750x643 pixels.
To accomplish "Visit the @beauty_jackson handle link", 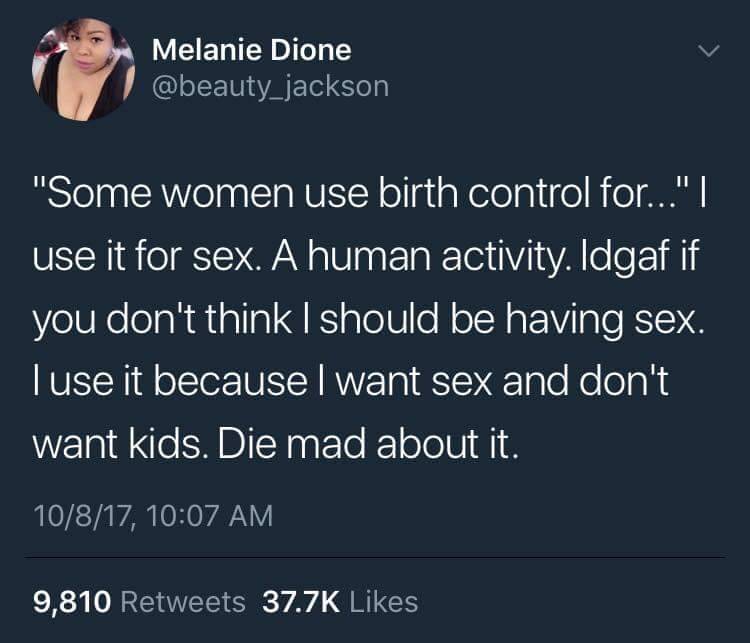I will pos(271,87).
